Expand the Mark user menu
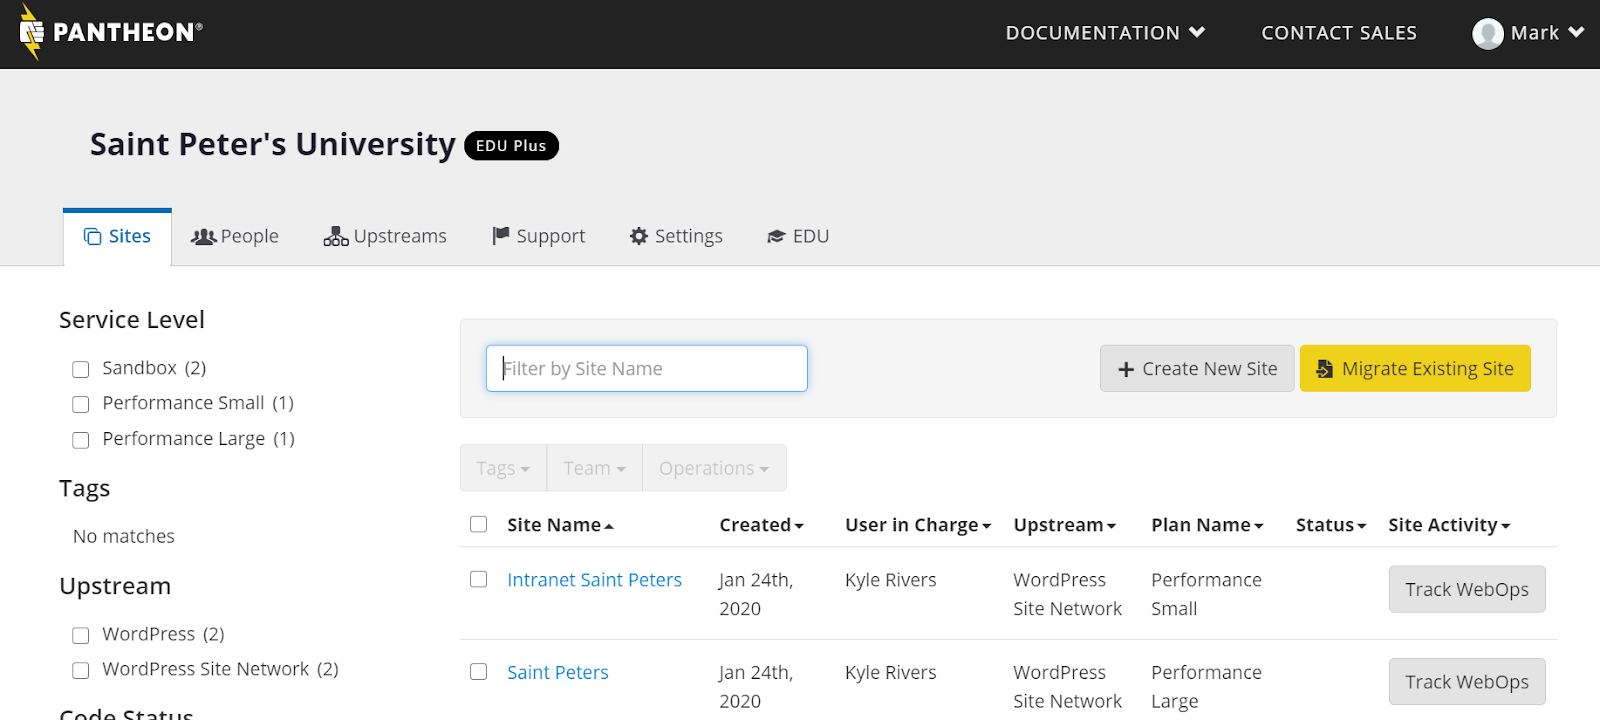This screenshot has height=720, width=1600. (x=1528, y=33)
